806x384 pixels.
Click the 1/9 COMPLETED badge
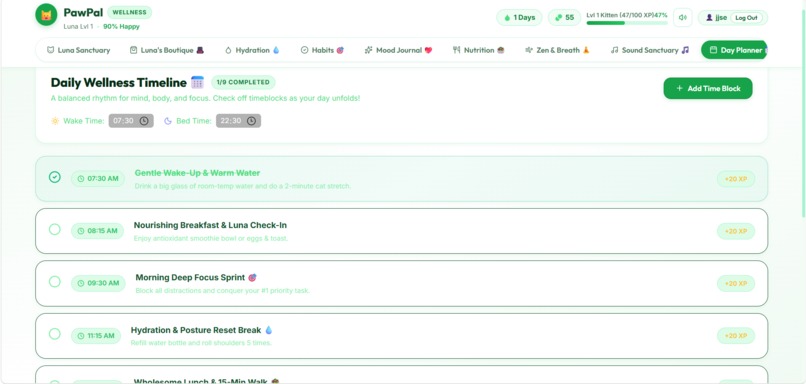243,82
